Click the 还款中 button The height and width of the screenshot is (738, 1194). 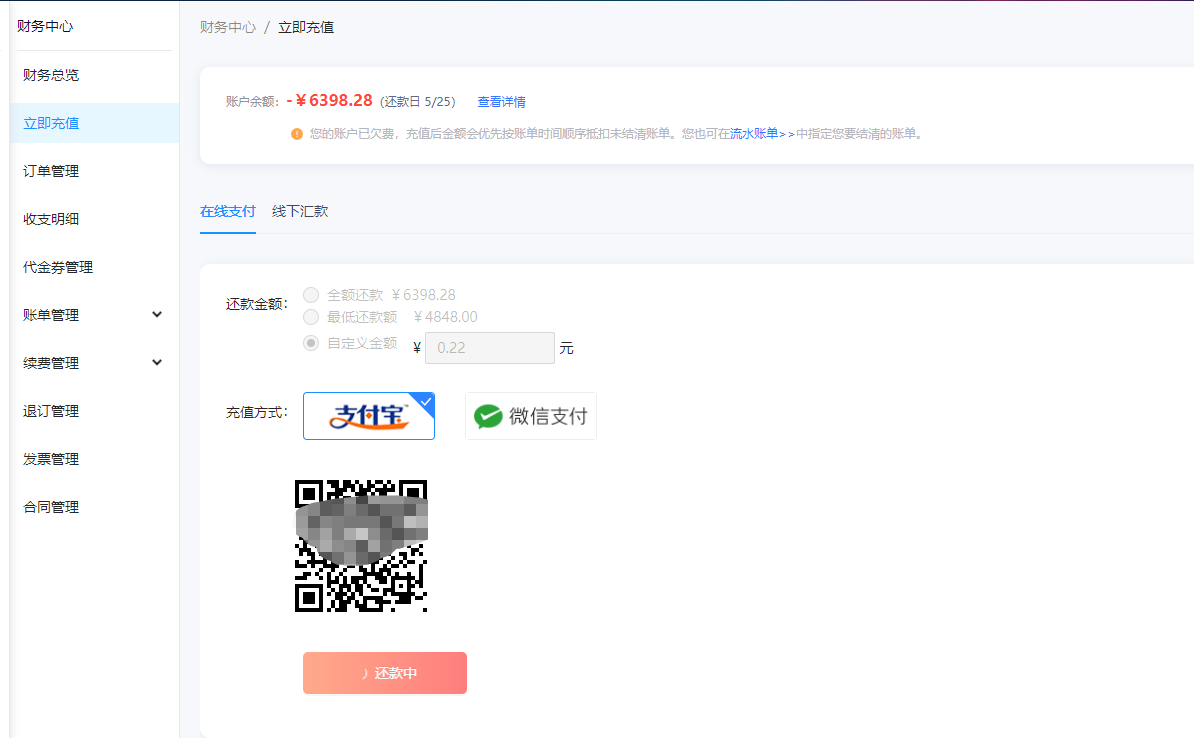(385, 673)
